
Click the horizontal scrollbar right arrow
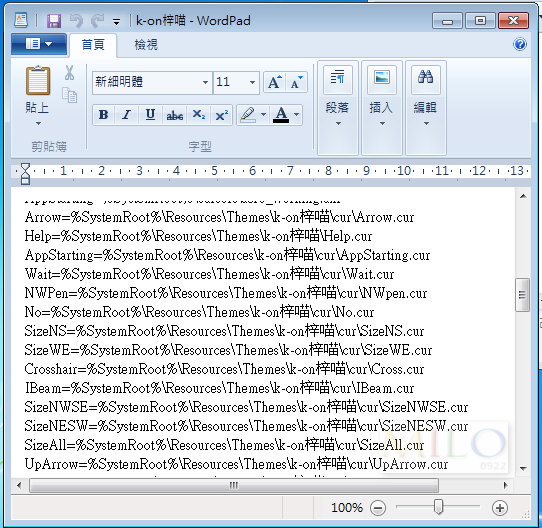[x=506, y=485]
